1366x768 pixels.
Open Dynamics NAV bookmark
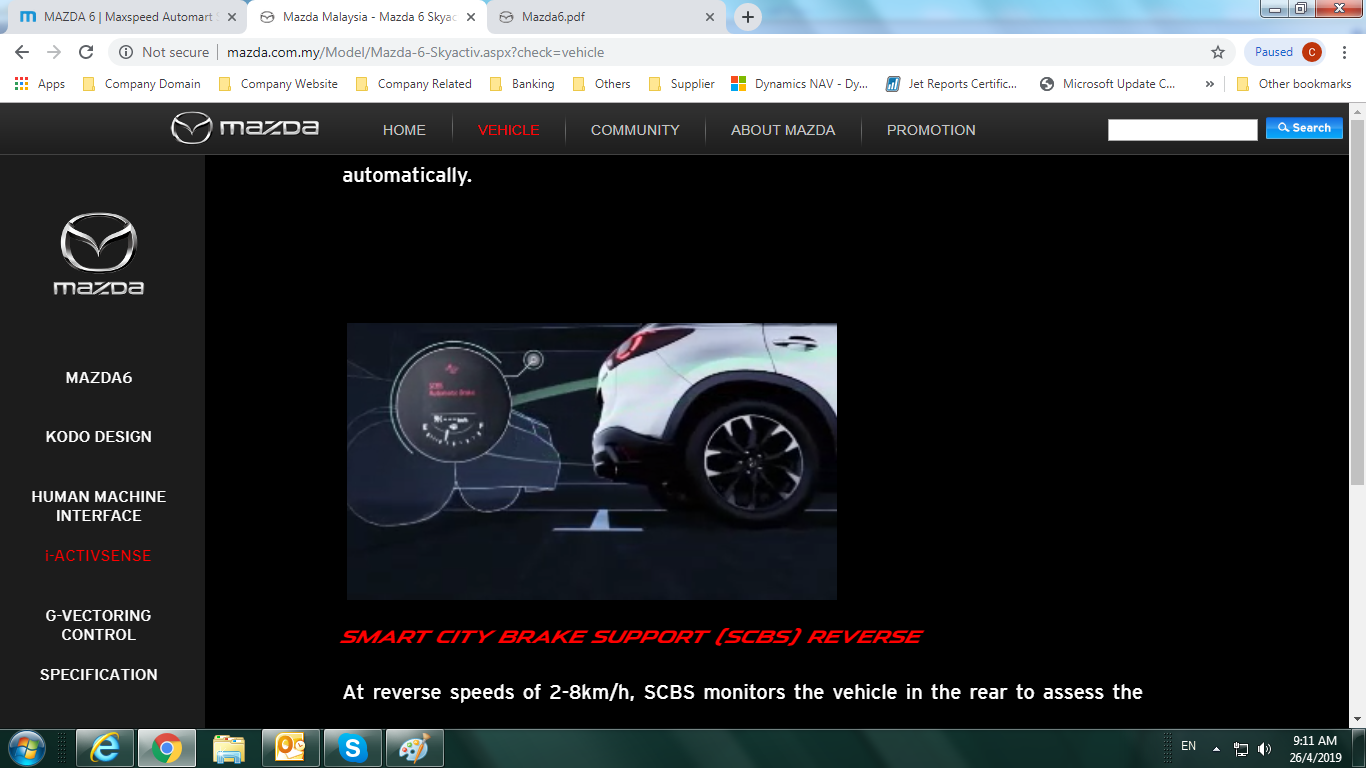coord(800,84)
